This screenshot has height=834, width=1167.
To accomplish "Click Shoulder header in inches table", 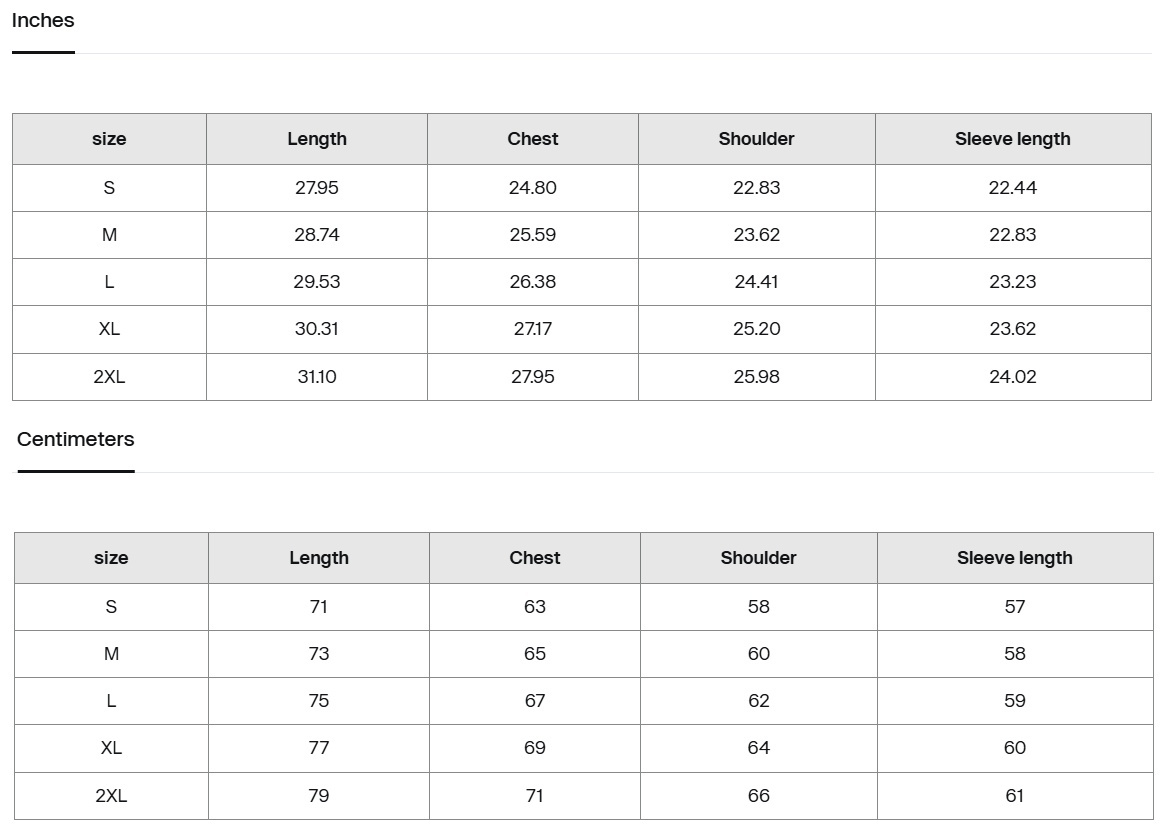I will (756, 139).
